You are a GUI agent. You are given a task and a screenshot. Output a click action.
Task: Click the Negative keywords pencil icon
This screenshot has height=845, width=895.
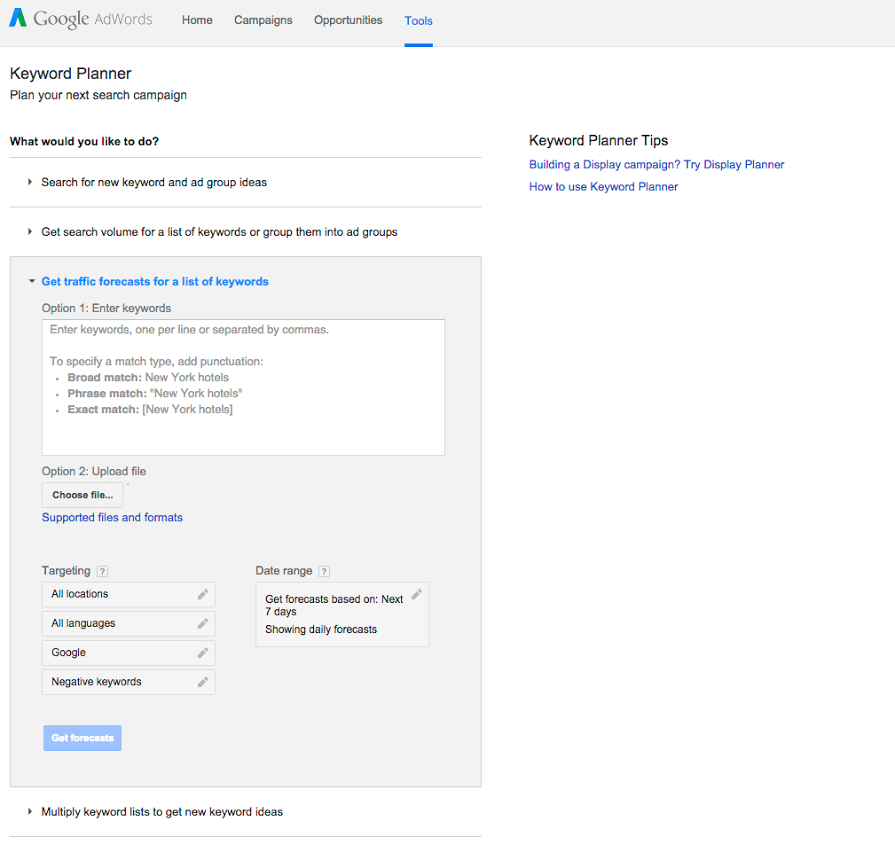[x=203, y=682]
